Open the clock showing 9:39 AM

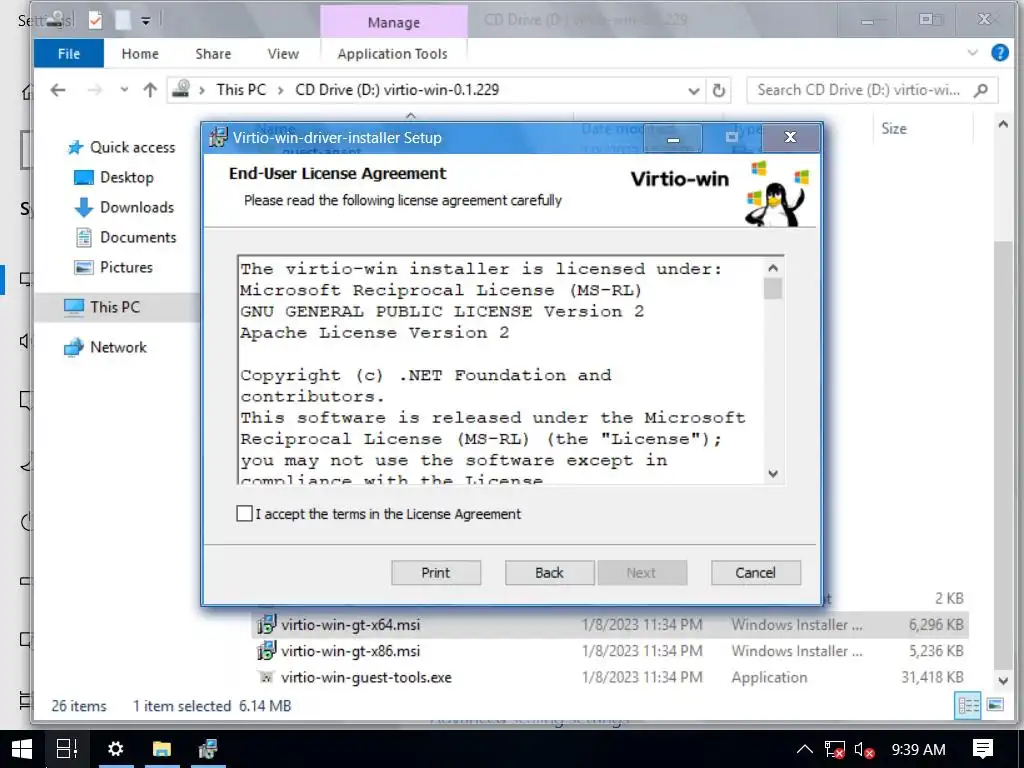(x=918, y=750)
